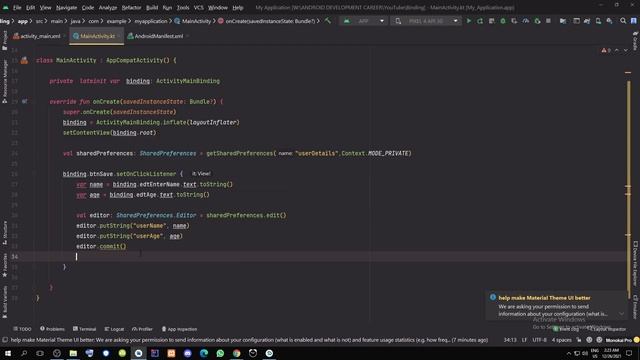This screenshot has width=640, height=360.
Task: Open the Favorites side panel
Action: point(4,265)
